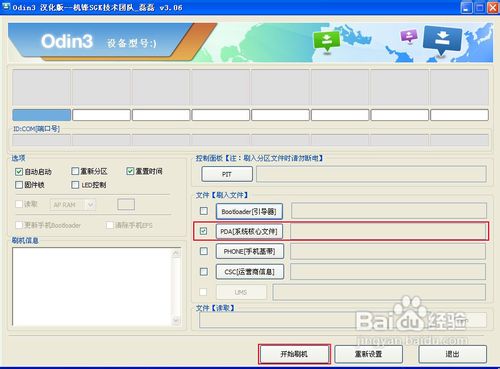The width and height of the screenshot is (500, 369).
Task: Click the CSC[运营商信息] button
Action: coord(250,272)
